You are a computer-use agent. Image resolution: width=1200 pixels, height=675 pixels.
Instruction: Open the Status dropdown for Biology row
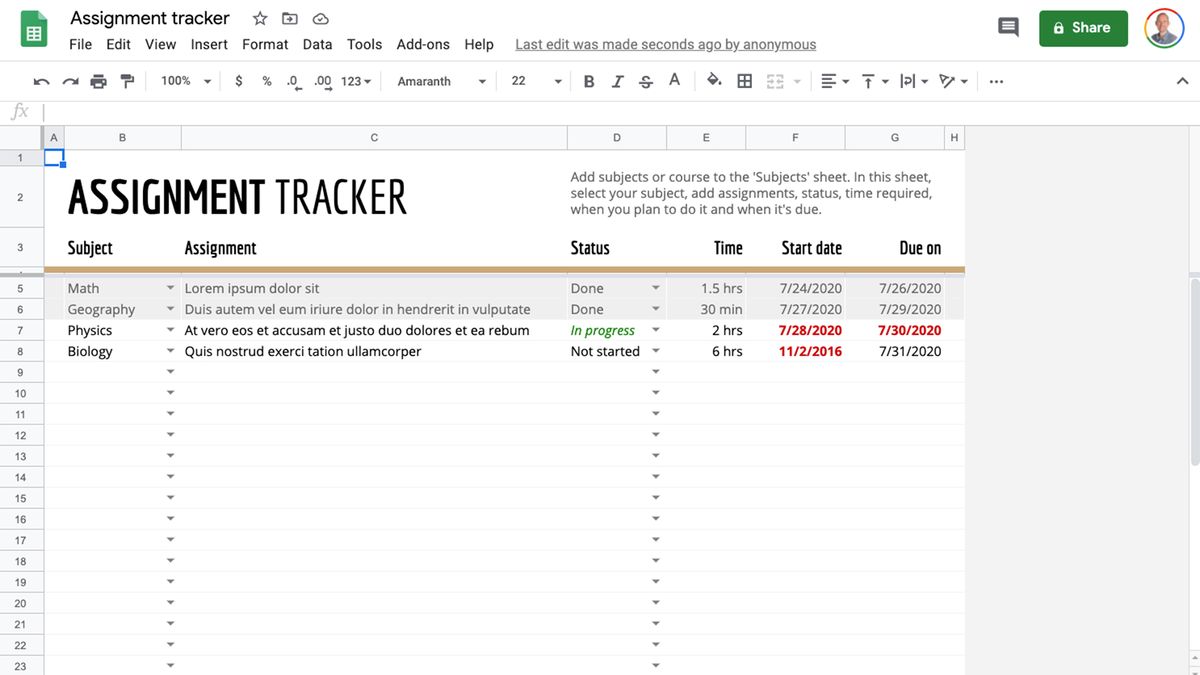656,351
